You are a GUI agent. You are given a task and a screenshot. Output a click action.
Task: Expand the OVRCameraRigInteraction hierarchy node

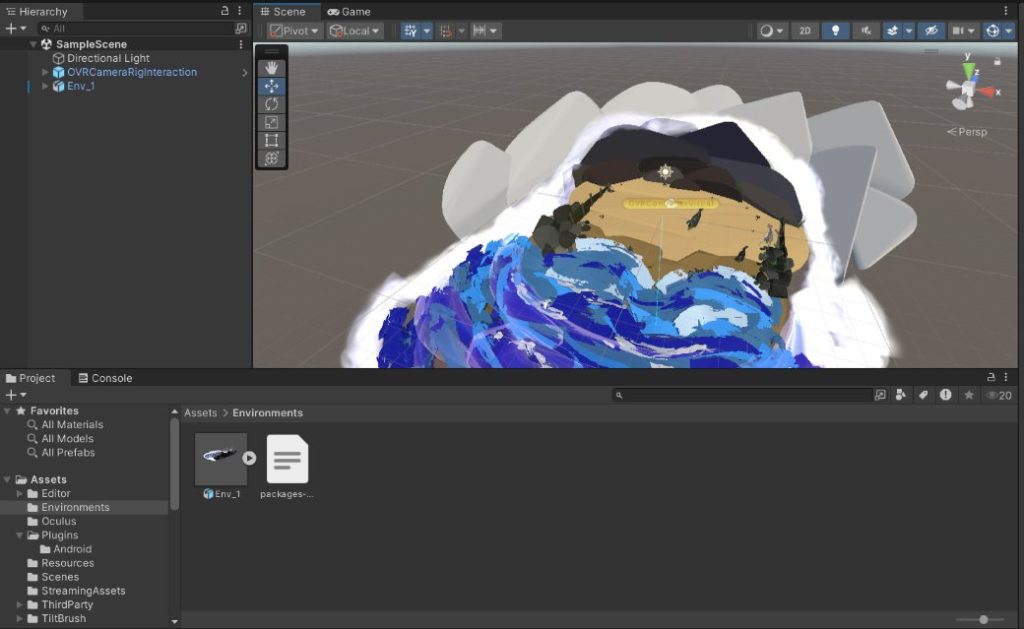(x=45, y=72)
